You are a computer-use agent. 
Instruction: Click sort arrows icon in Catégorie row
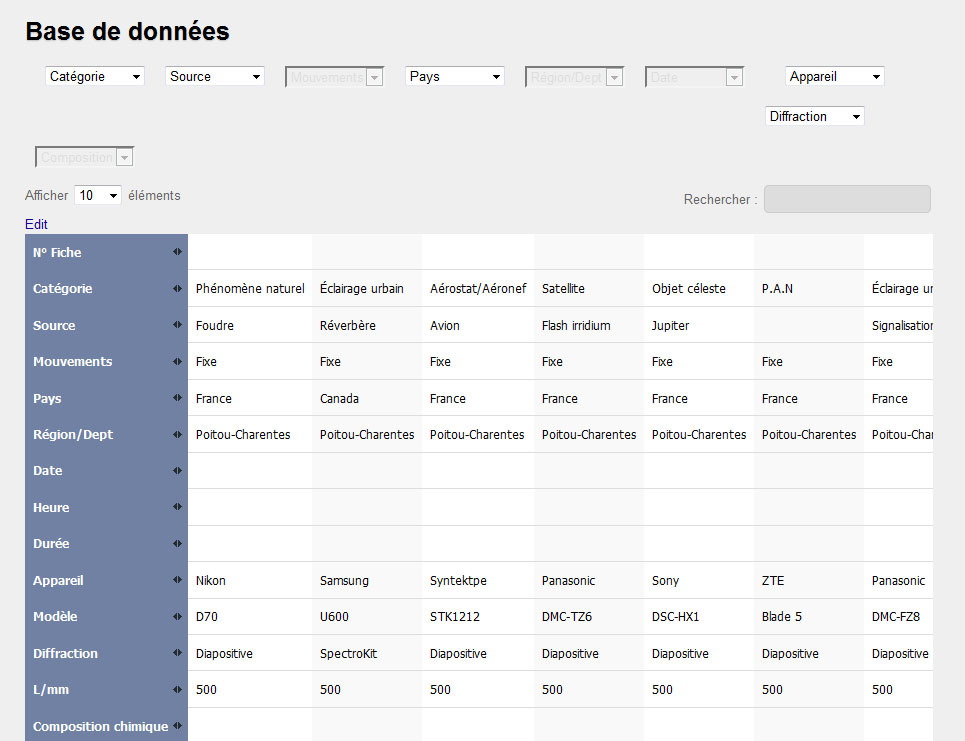coord(177,289)
